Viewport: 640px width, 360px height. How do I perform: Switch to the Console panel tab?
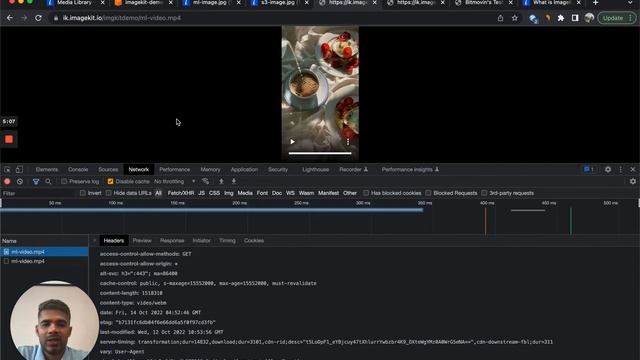coord(78,169)
